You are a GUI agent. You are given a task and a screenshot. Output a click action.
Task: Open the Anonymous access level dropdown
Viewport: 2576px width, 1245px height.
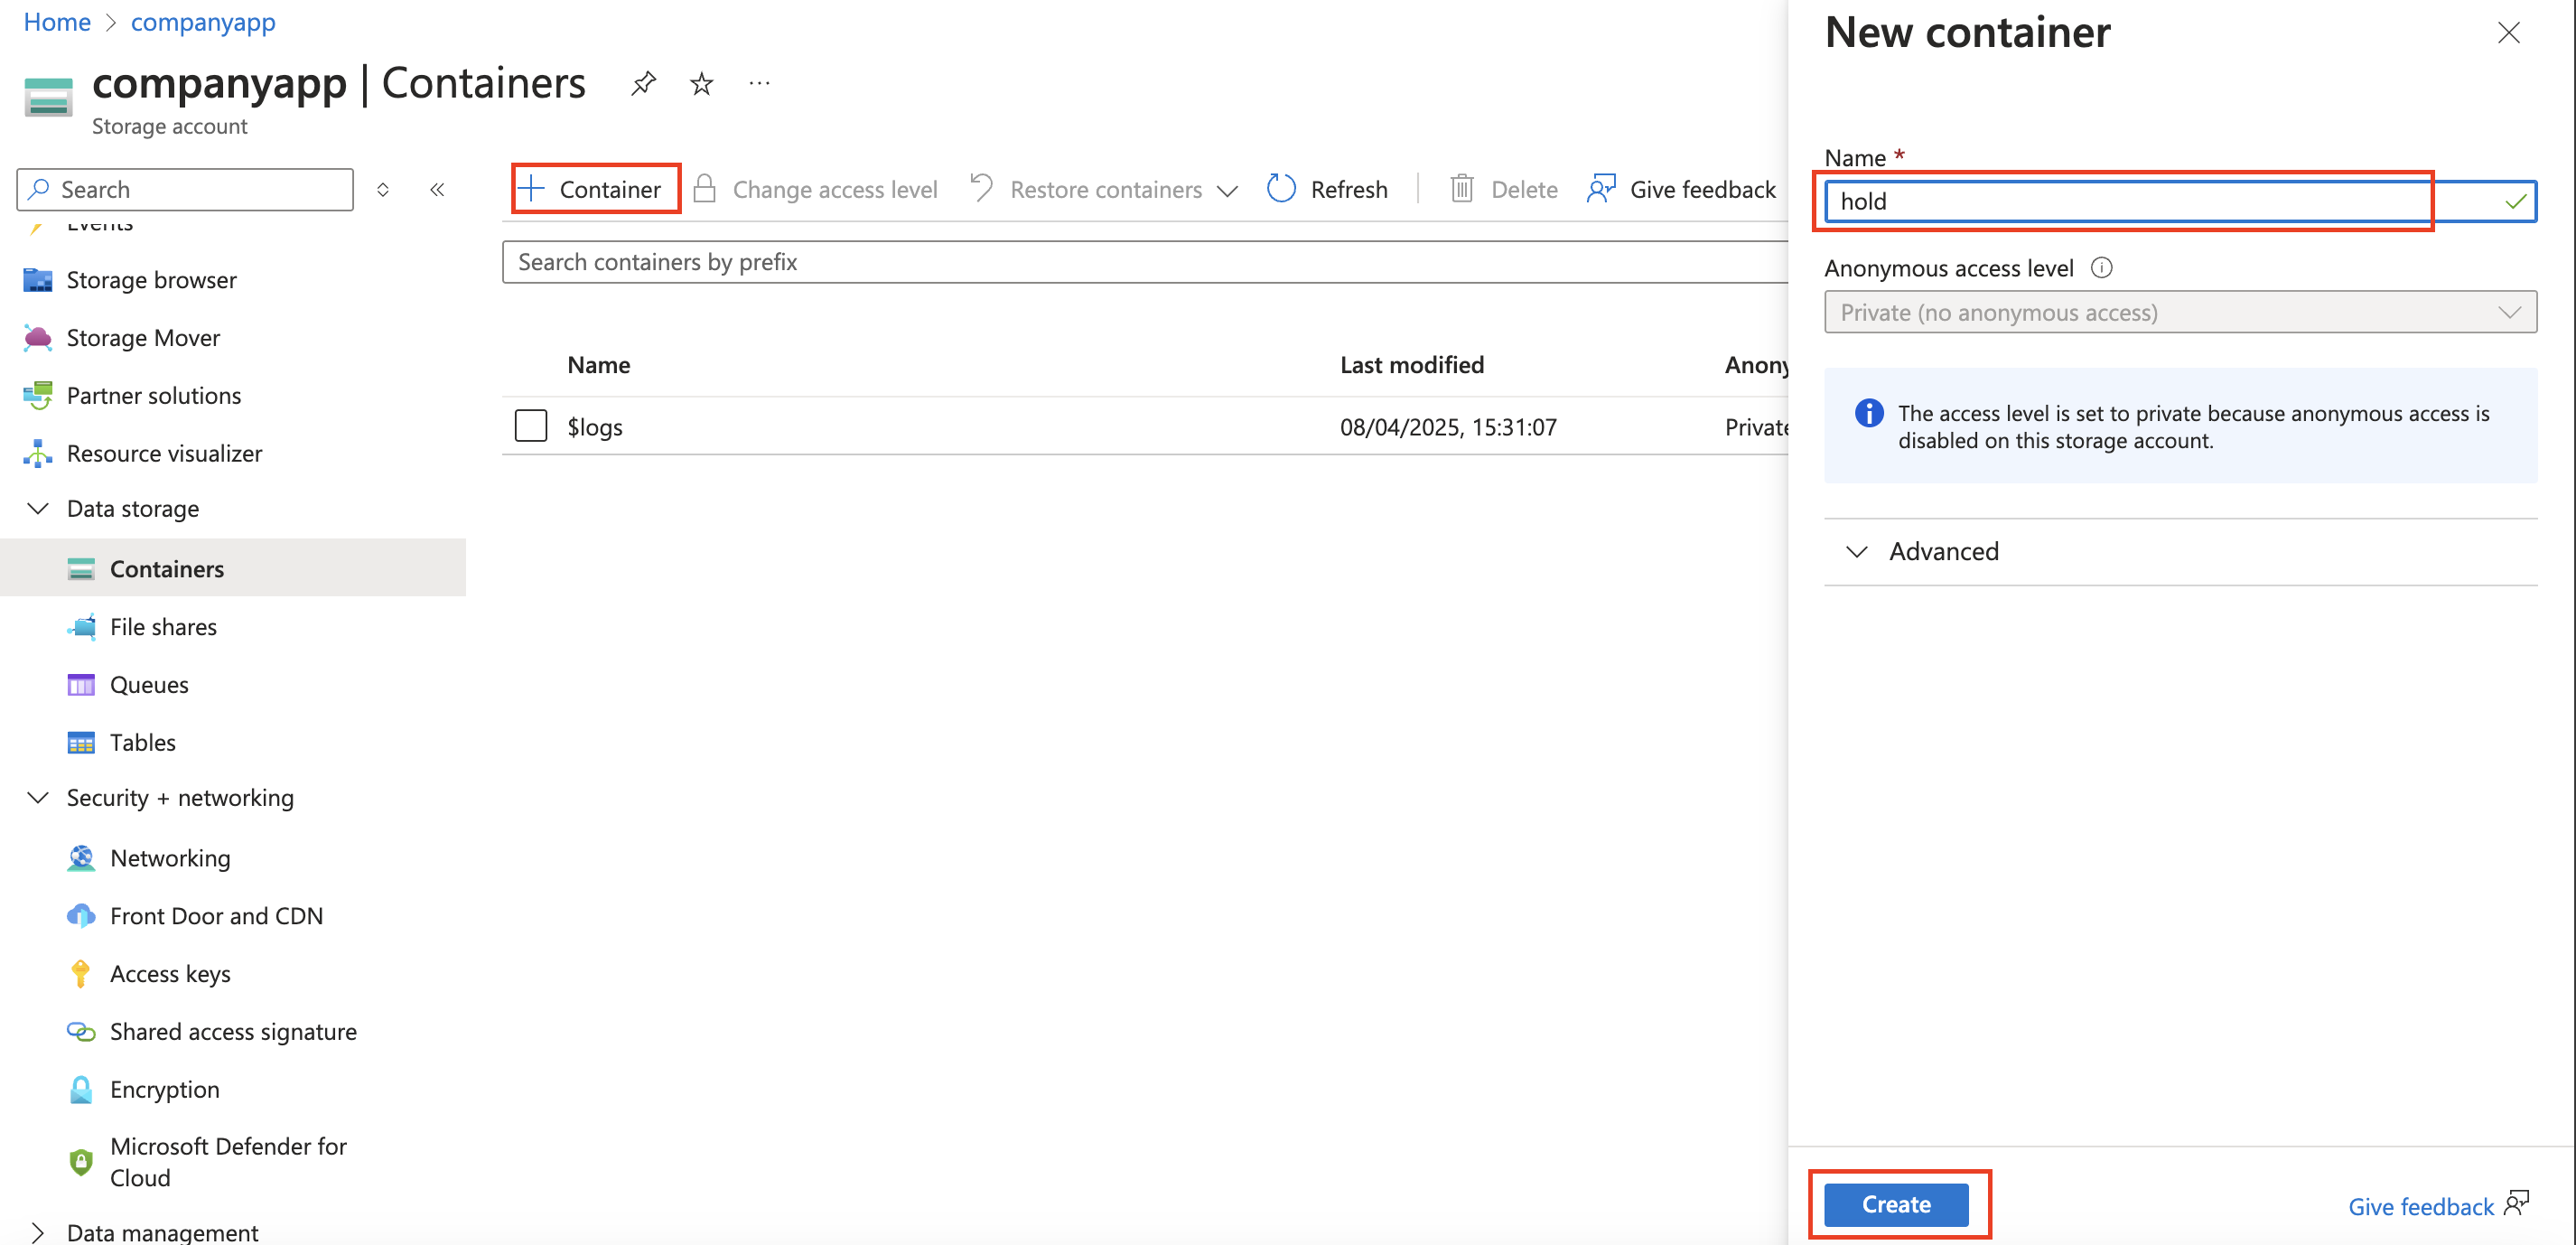point(2180,312)
